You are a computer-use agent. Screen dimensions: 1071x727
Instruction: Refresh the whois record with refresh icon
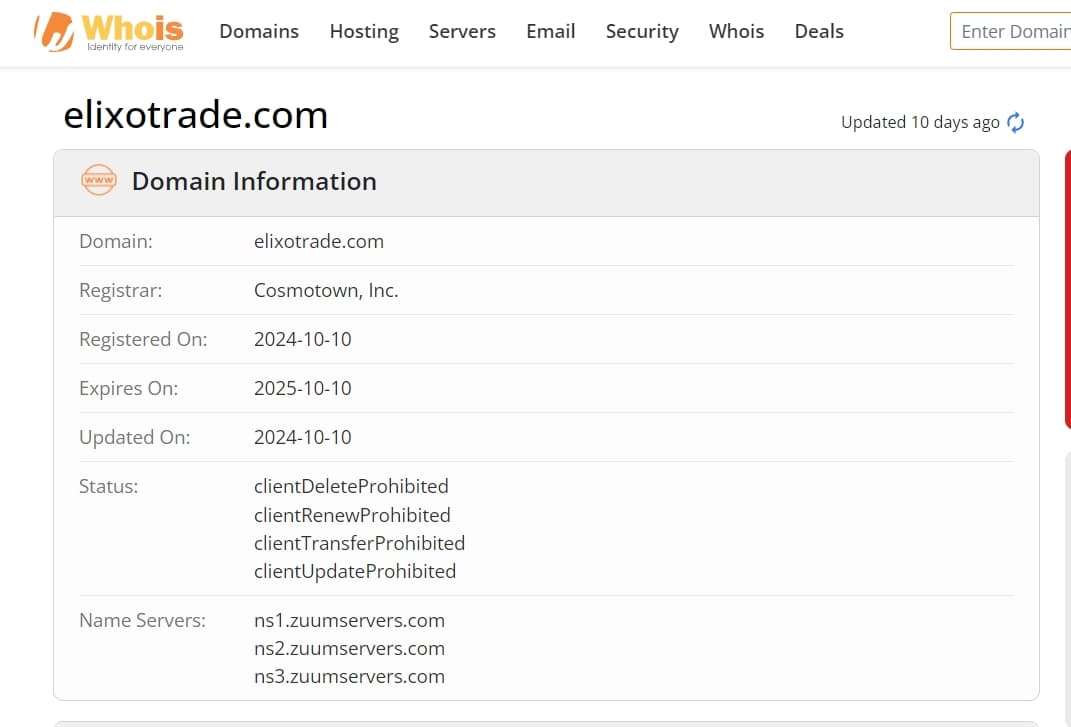click(x=1015, y=122)
